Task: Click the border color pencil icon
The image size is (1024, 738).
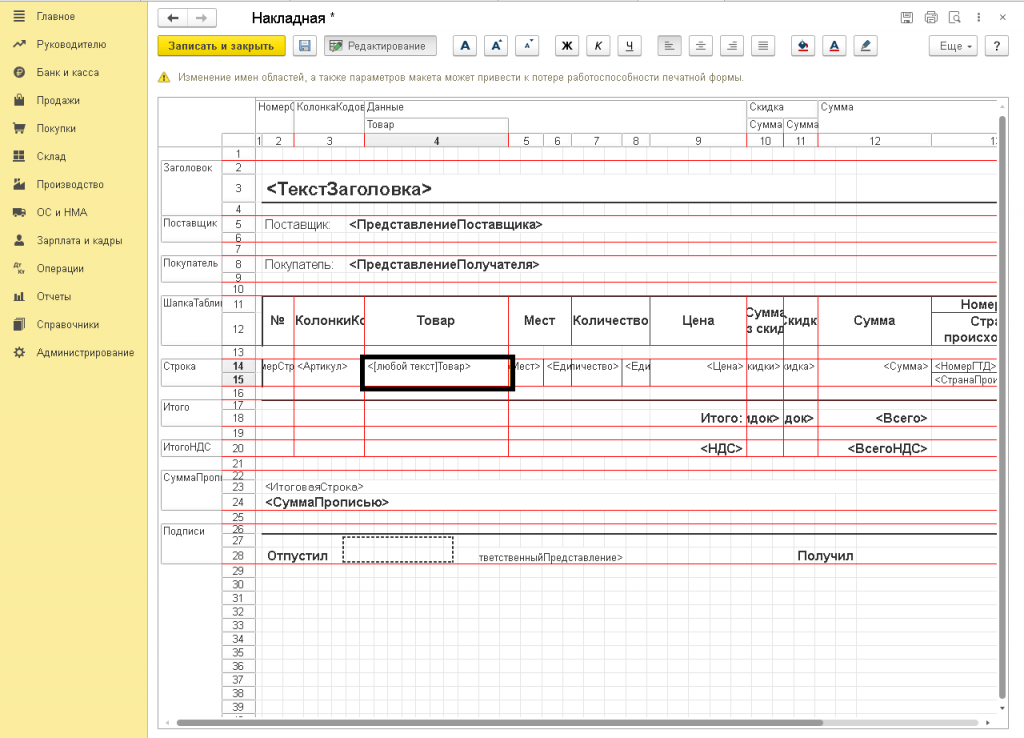Action: (866, 46)
